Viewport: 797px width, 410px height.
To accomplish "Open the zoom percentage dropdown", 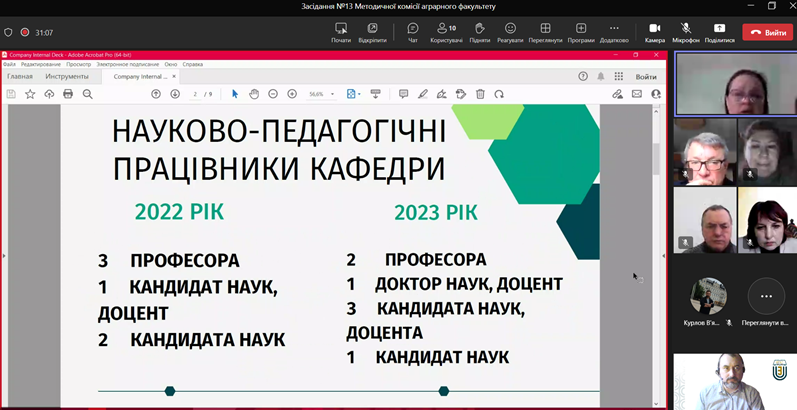I will (321, 93).
